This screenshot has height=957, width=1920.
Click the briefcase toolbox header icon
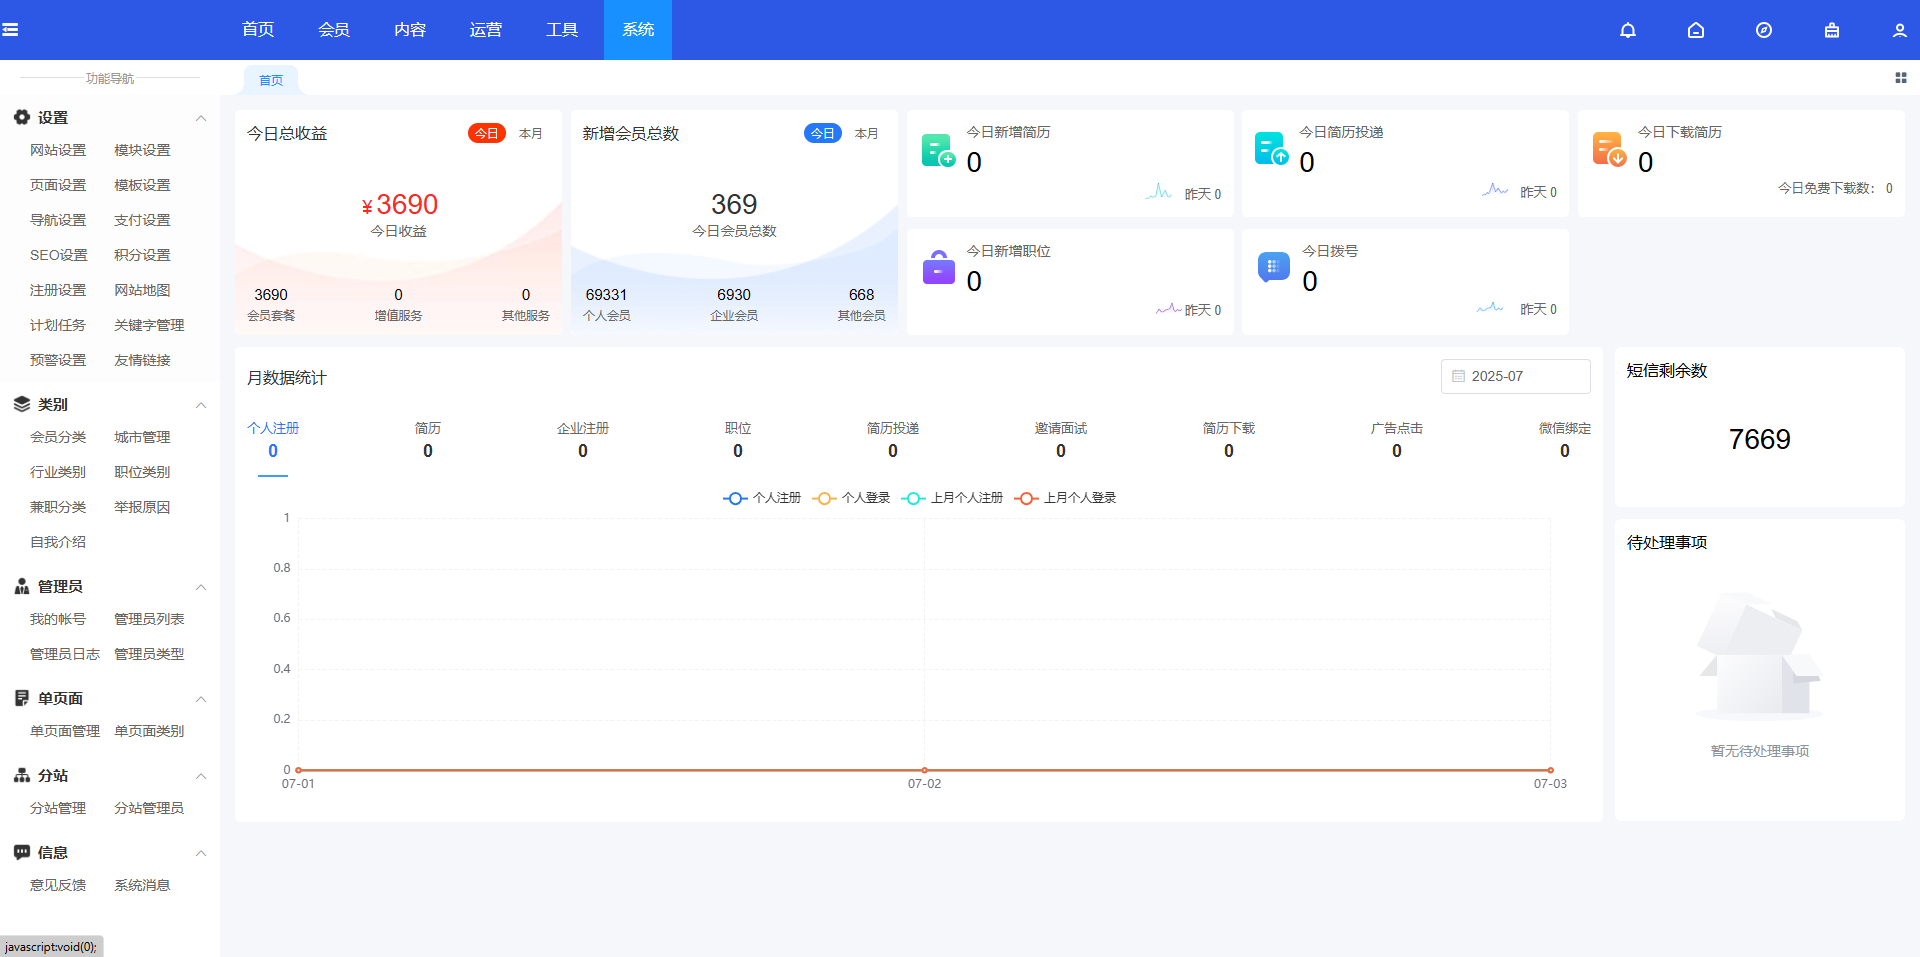click(1832, 30)
